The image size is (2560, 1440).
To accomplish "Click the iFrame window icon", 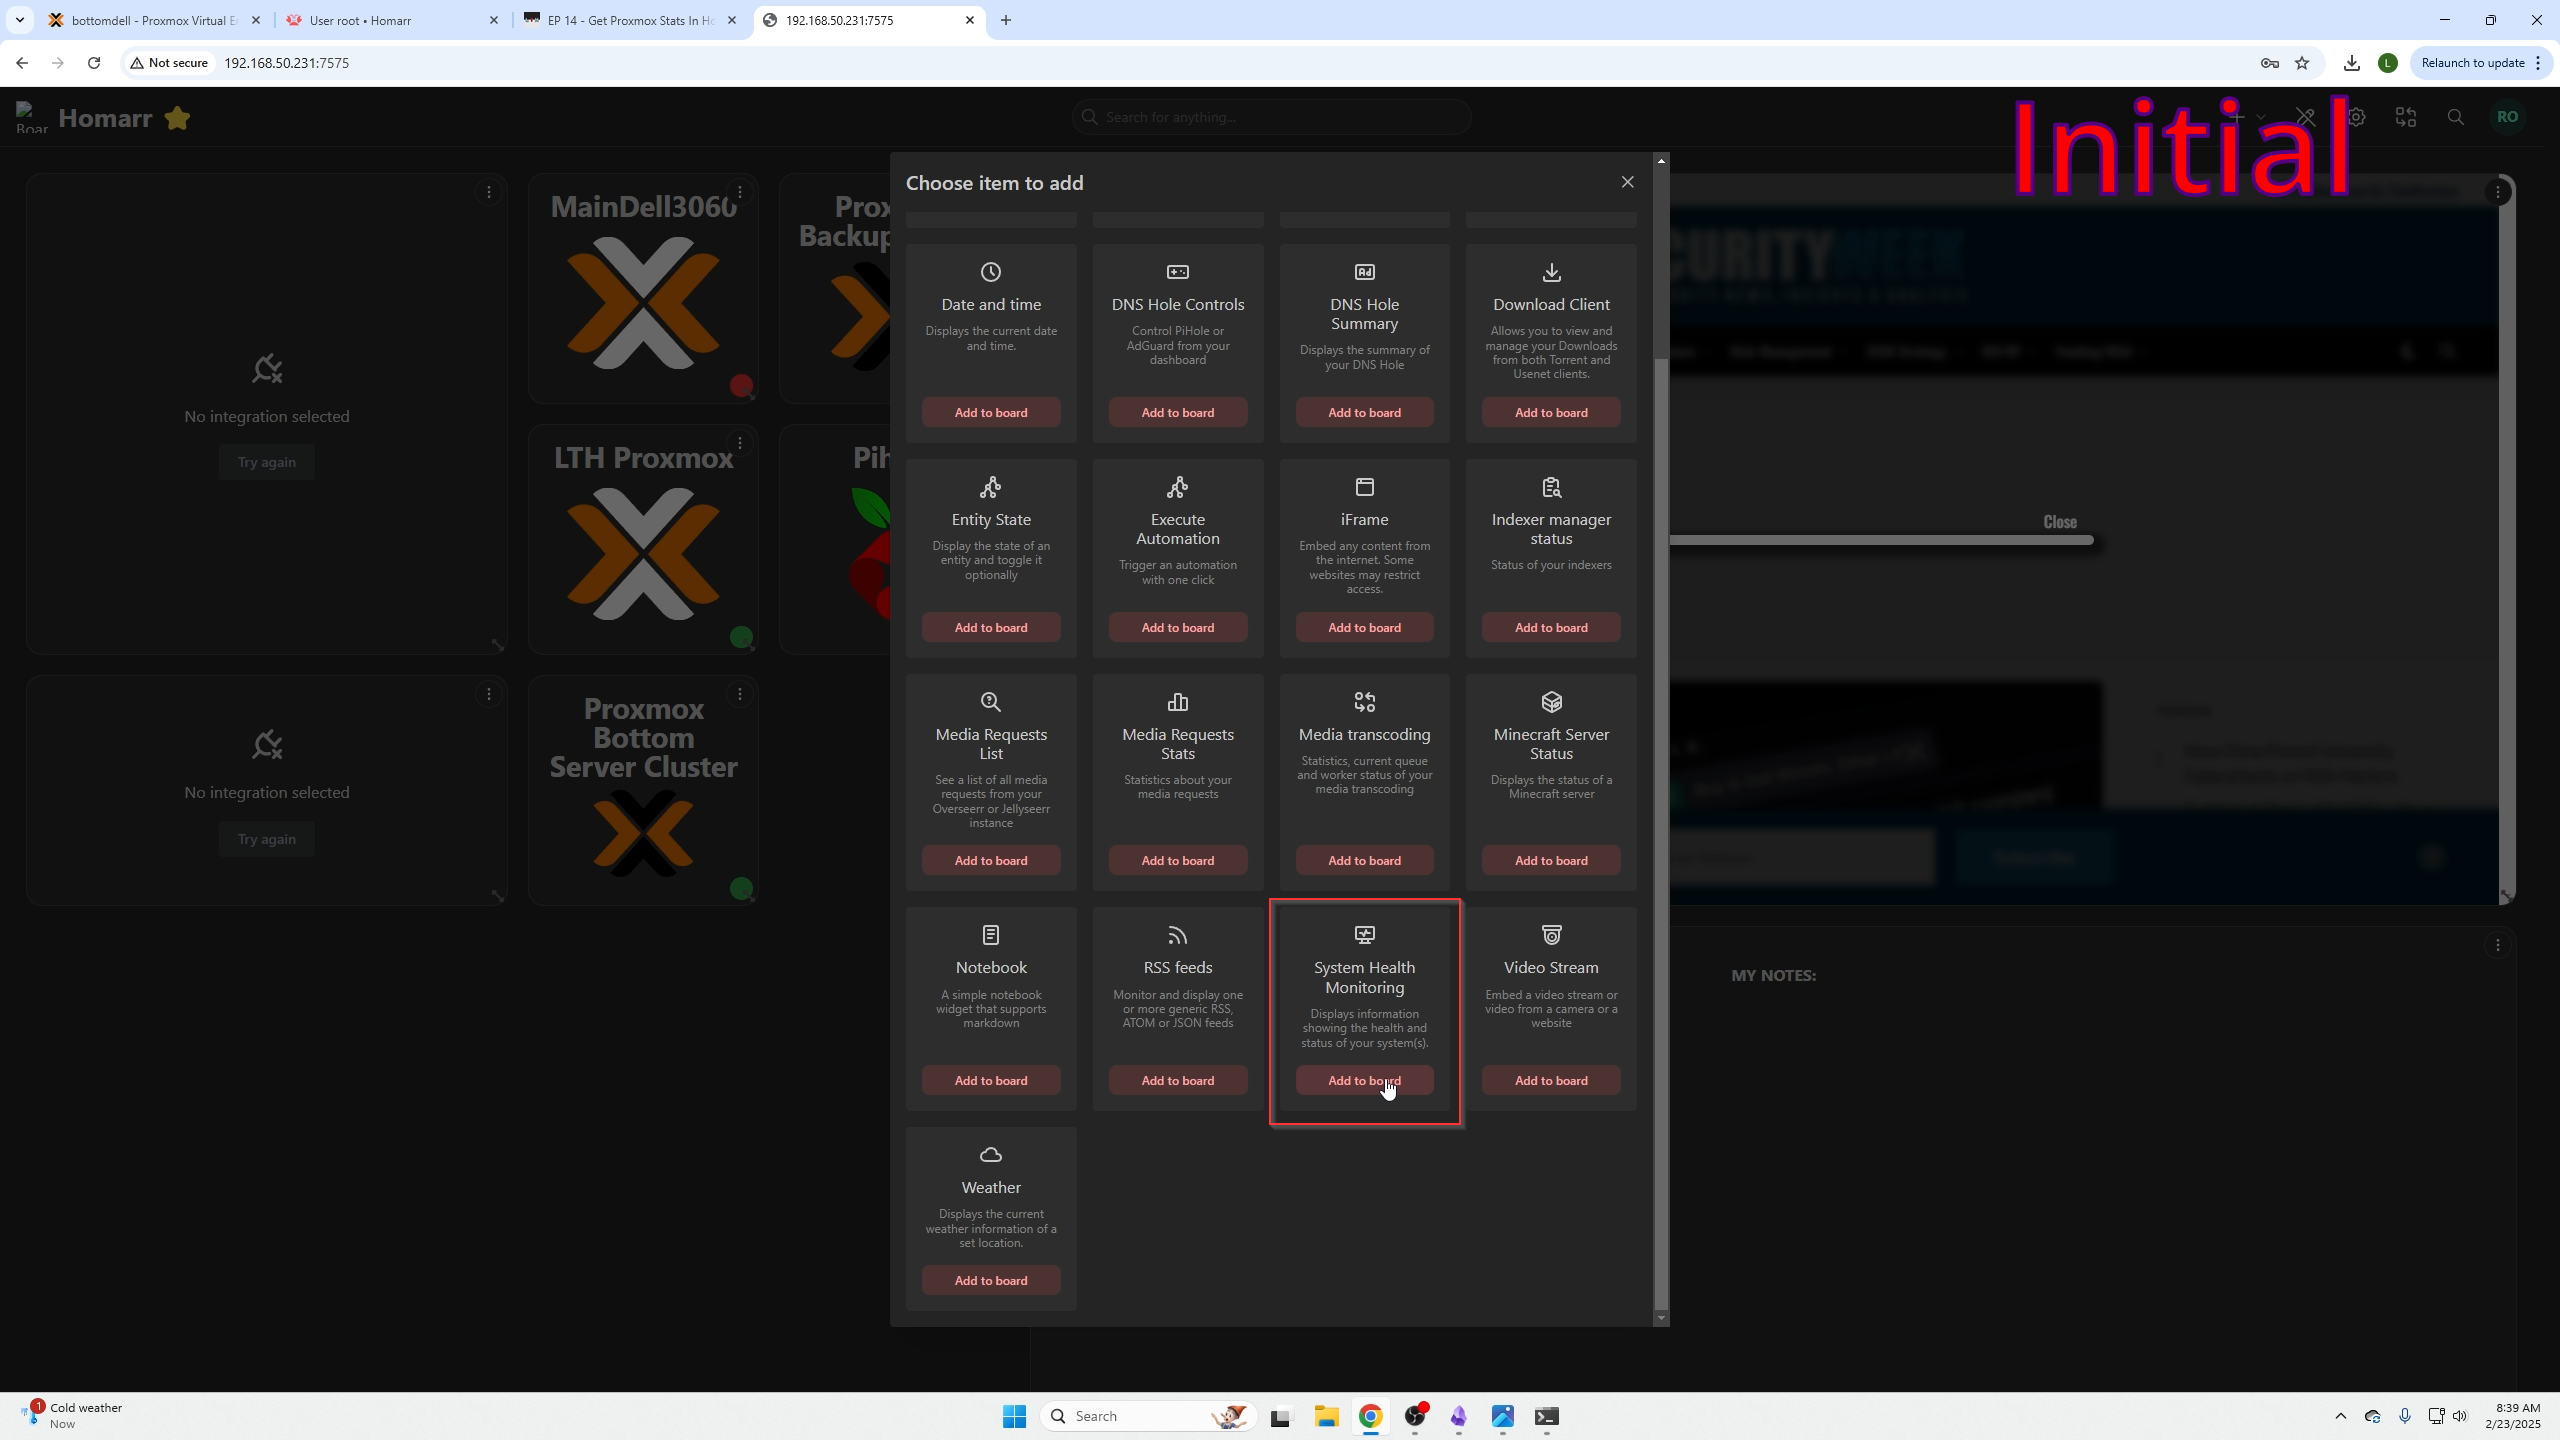I will [1364, 487].
